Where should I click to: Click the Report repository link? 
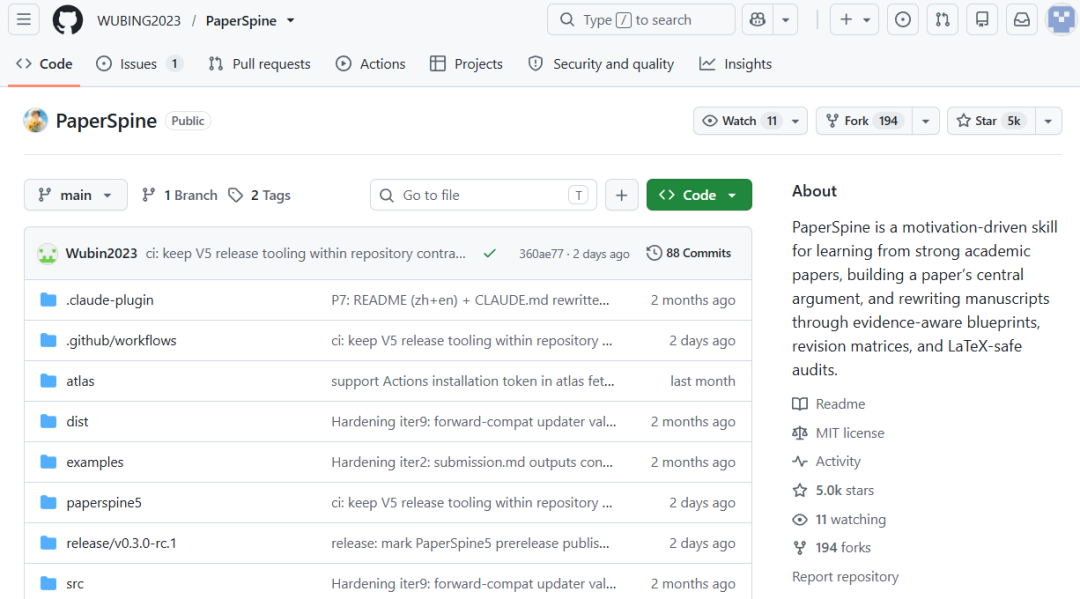point(845,577)
